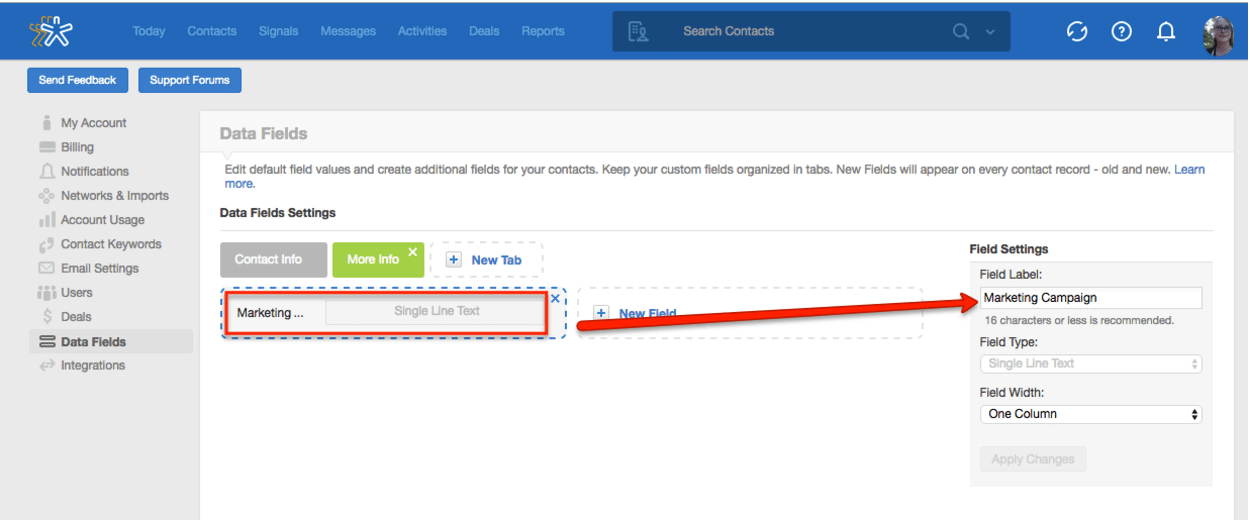
Task: Click the sync refresh icon in header
Action: (x=1077, y=32)
